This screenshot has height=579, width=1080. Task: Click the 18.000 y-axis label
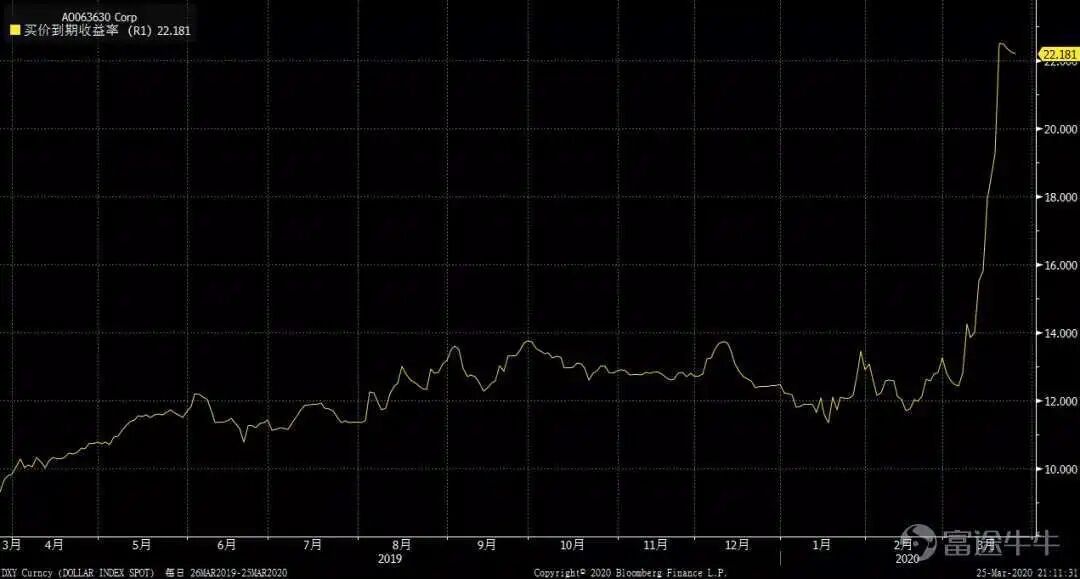click(x=1059, y=198)
